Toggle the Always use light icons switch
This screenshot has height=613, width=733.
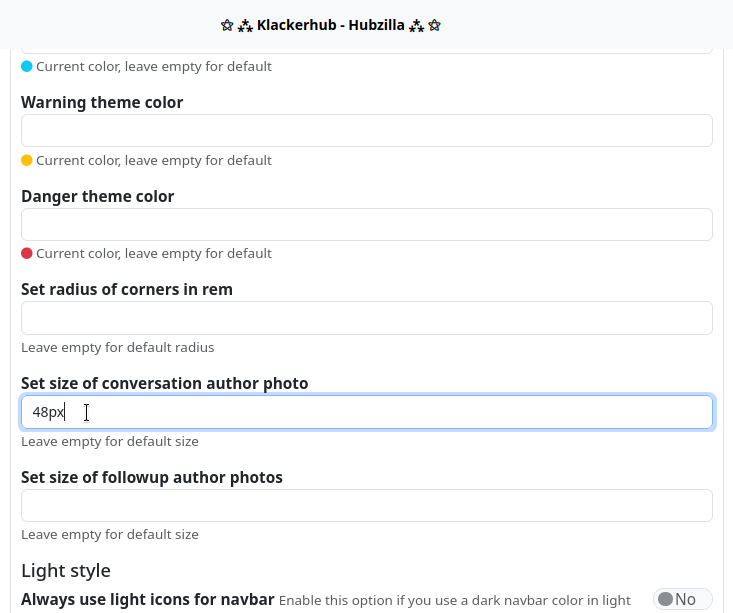click(x=682, y=599)
